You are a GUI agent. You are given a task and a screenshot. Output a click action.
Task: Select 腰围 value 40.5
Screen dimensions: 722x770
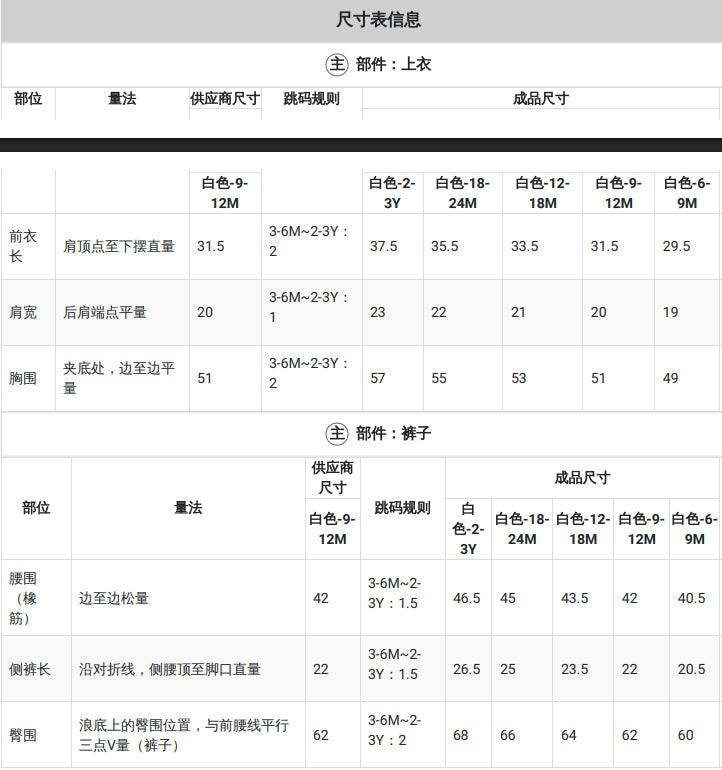coord(691,598)
